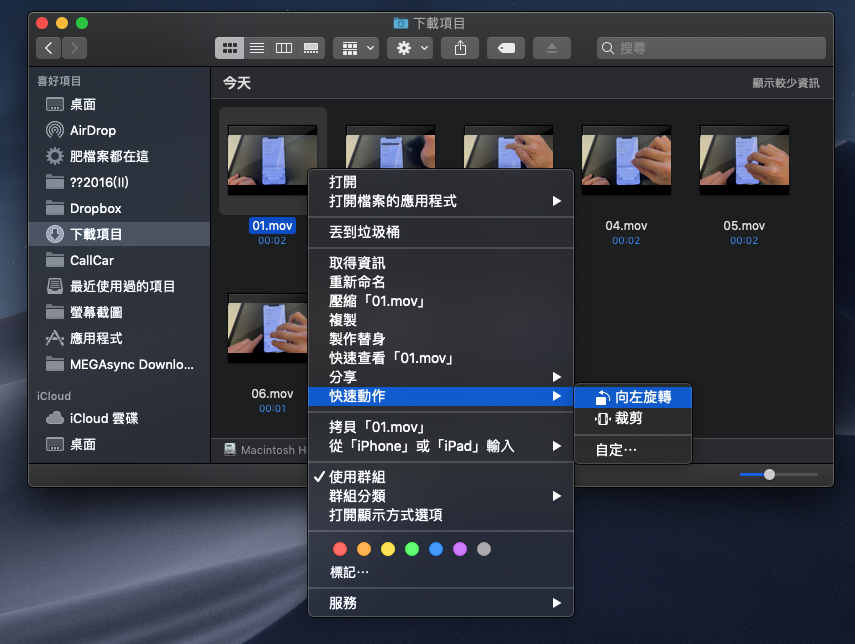
Task: Go forward with the right chevron button
Action: point(74,48)
